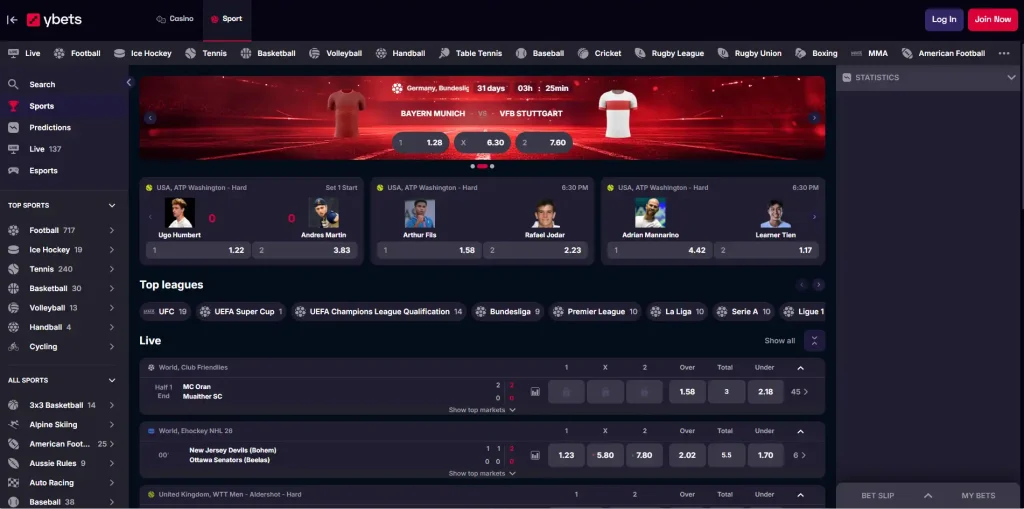This screenshot has height=509, width=1024.
Task: Switch to the Casino tab
Action: (x=175, y=19)
